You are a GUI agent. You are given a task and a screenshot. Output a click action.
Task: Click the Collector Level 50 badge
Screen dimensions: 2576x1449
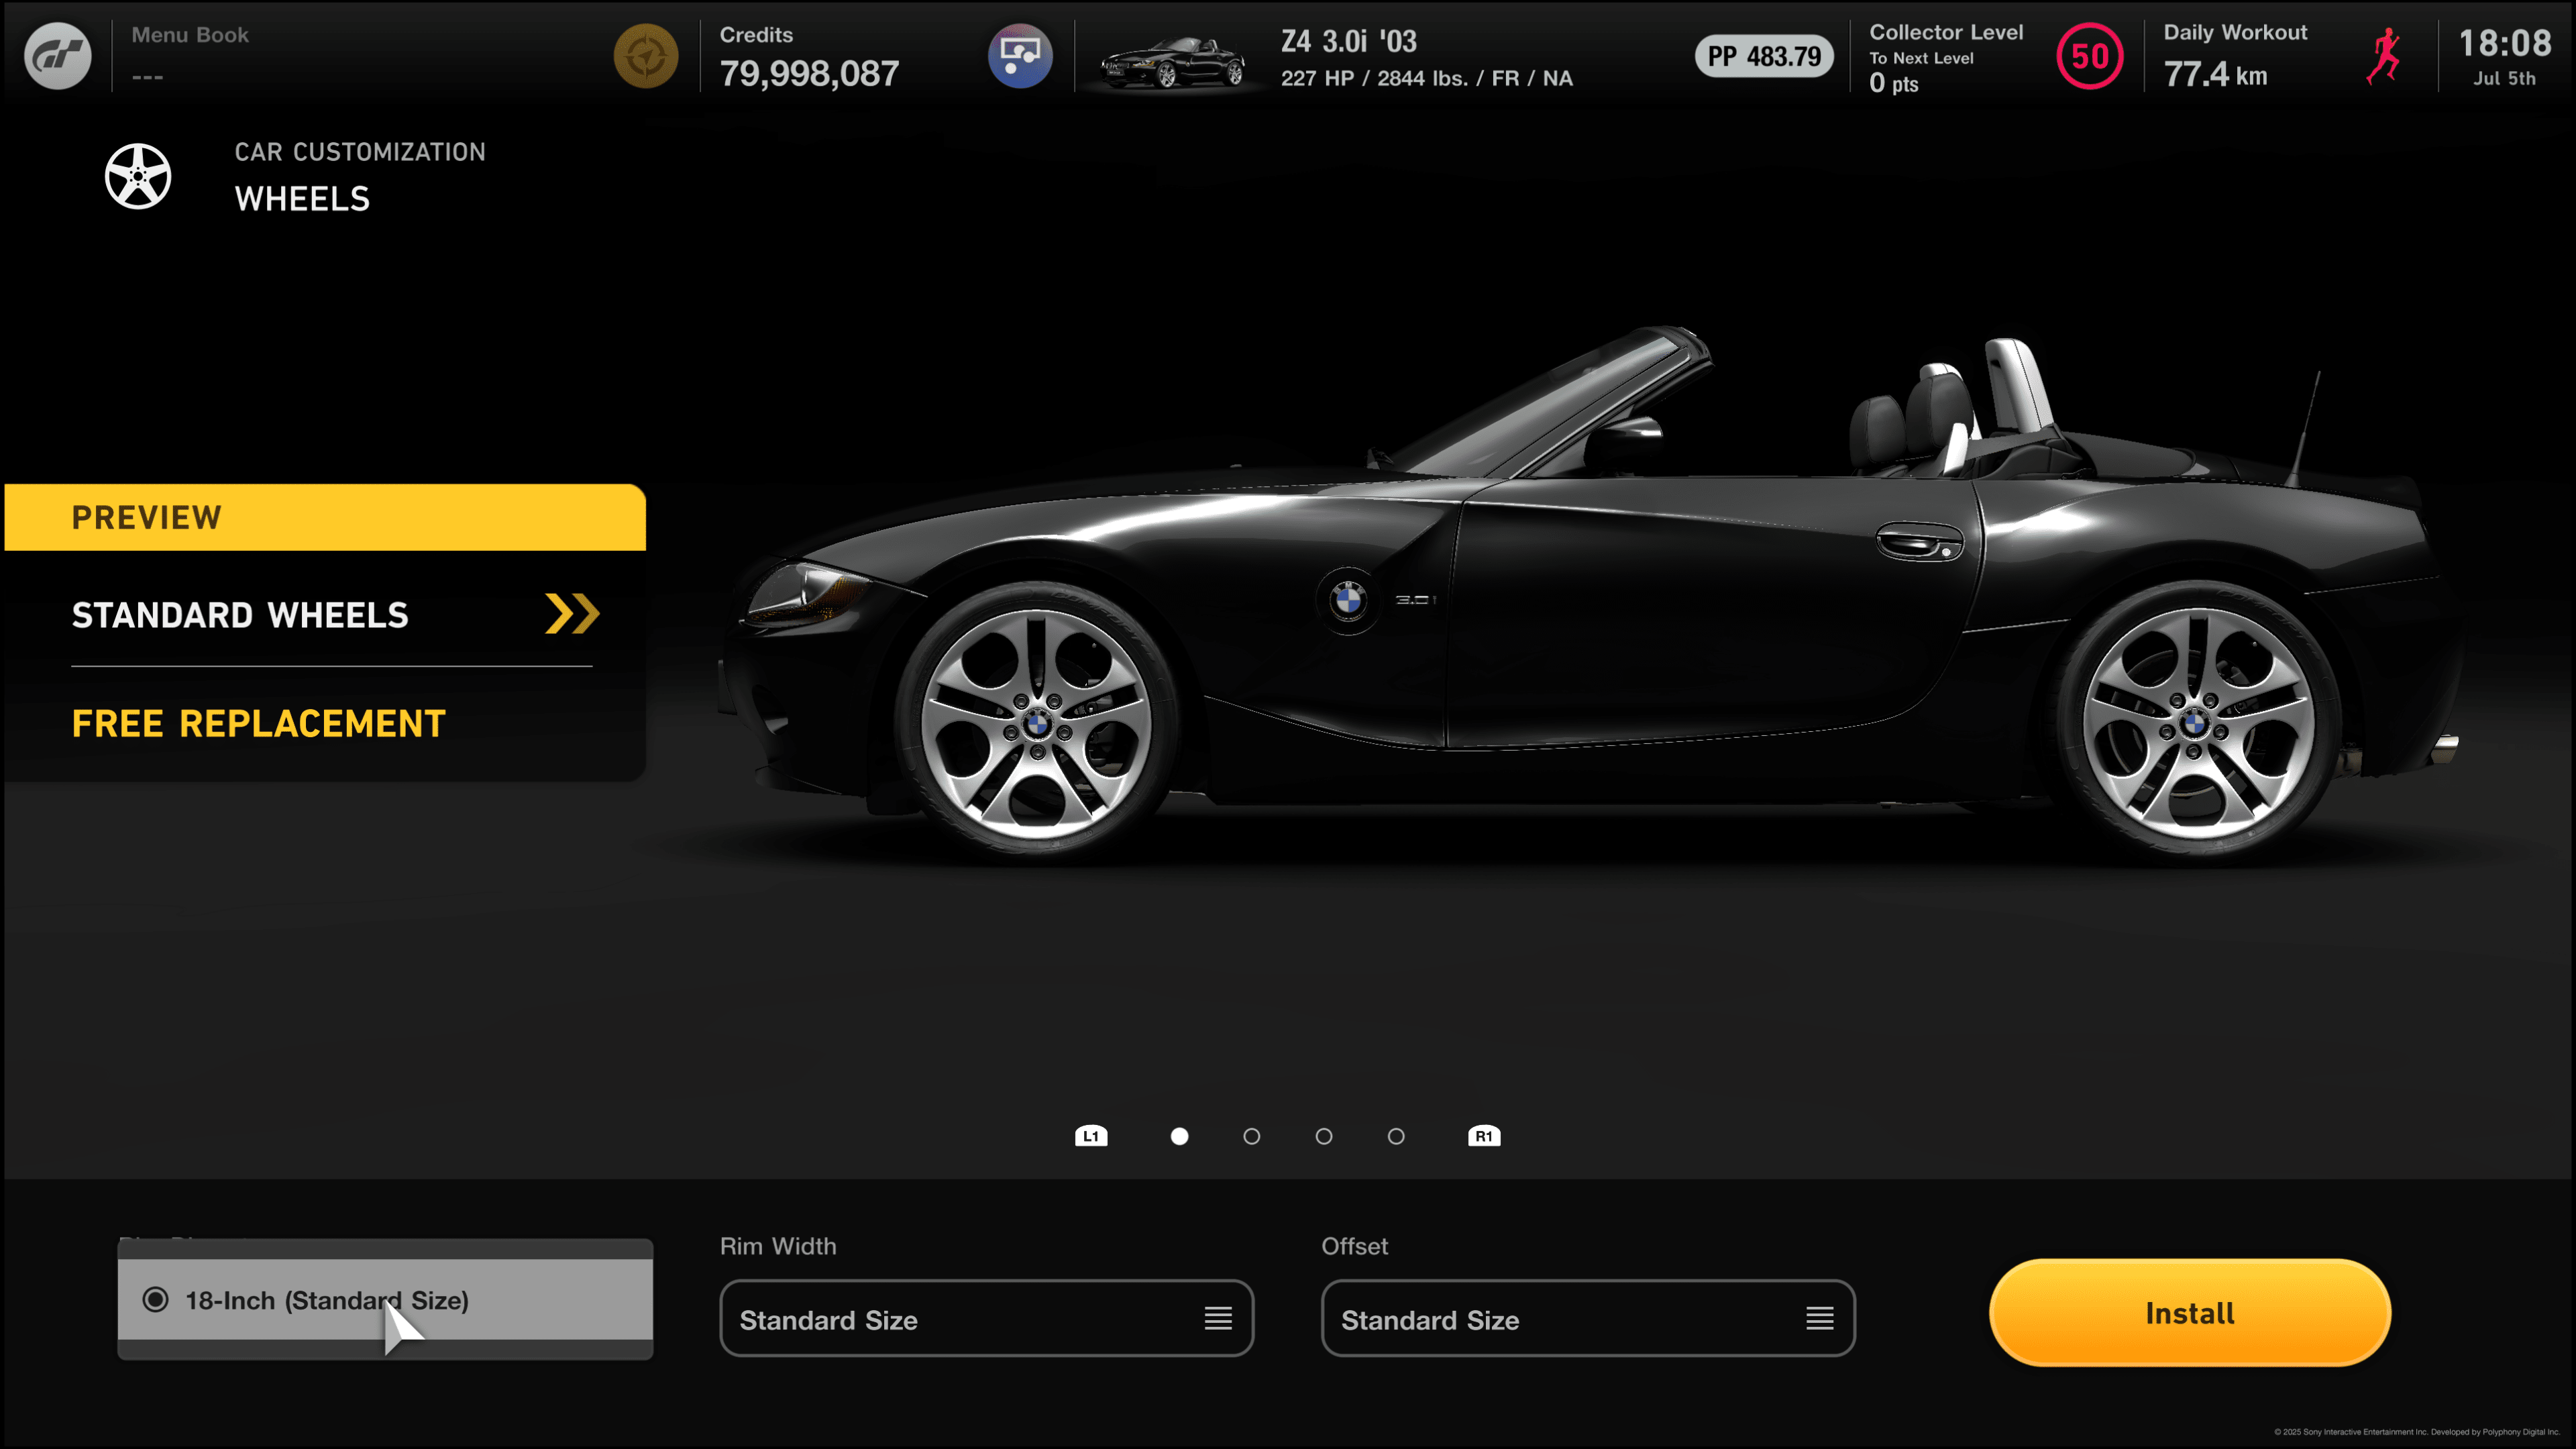coord(2089,56)
